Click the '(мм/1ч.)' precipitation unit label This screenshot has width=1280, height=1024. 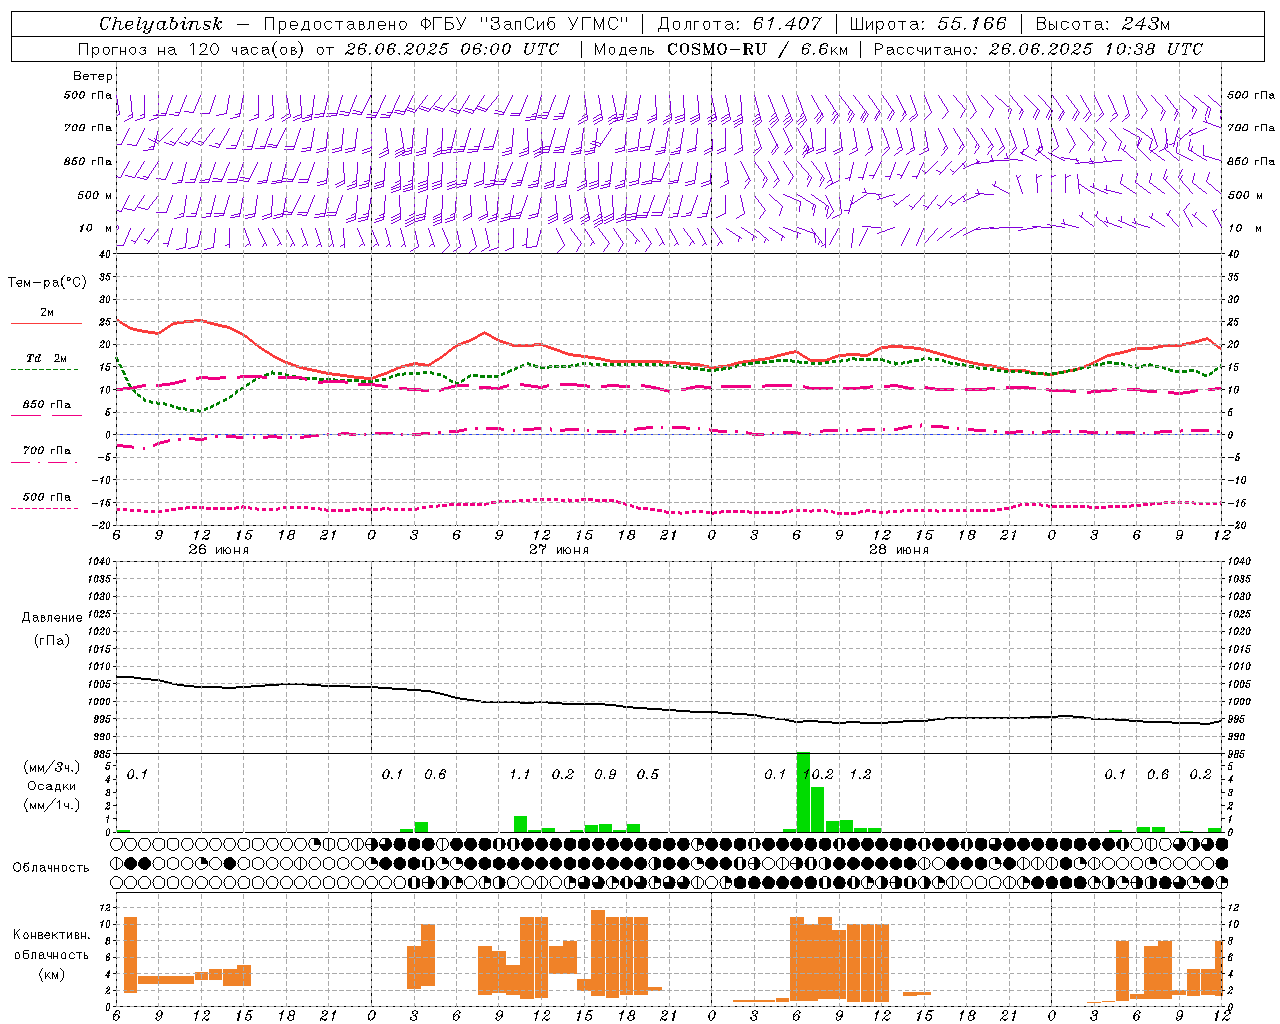click(x=51, y=805)
